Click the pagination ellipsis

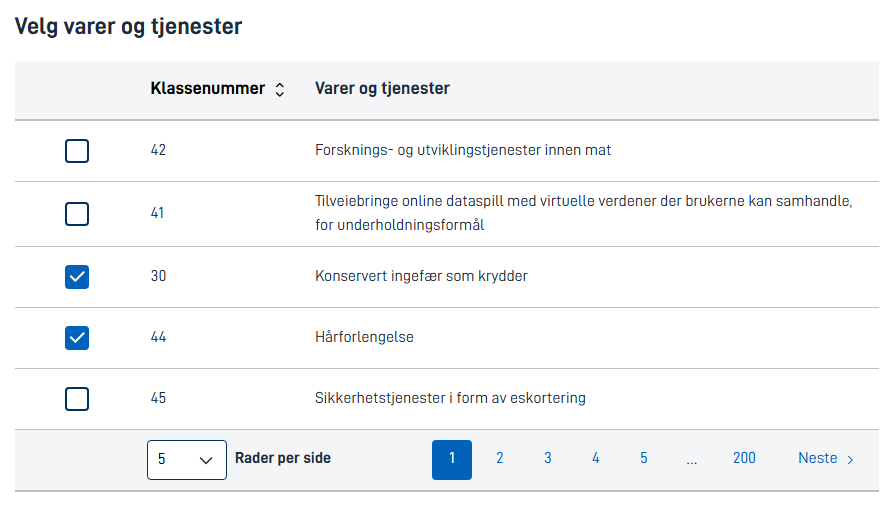(x=692, y=461)
